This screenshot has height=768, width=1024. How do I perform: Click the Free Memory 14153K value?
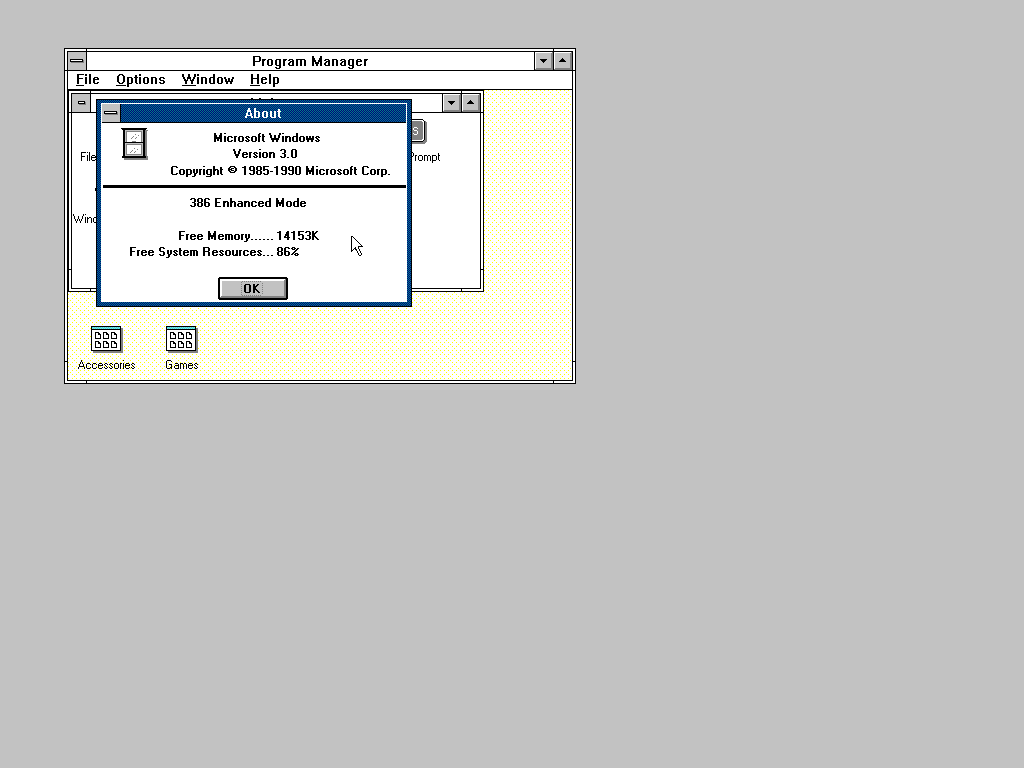click(x=297, y=236)
